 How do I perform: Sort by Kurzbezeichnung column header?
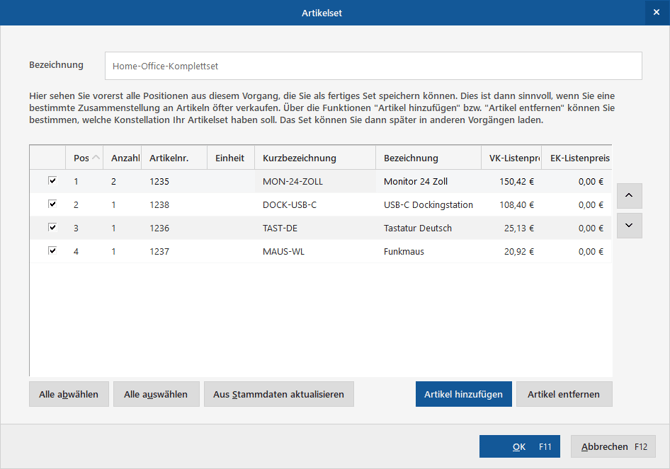tap(315, 158)
